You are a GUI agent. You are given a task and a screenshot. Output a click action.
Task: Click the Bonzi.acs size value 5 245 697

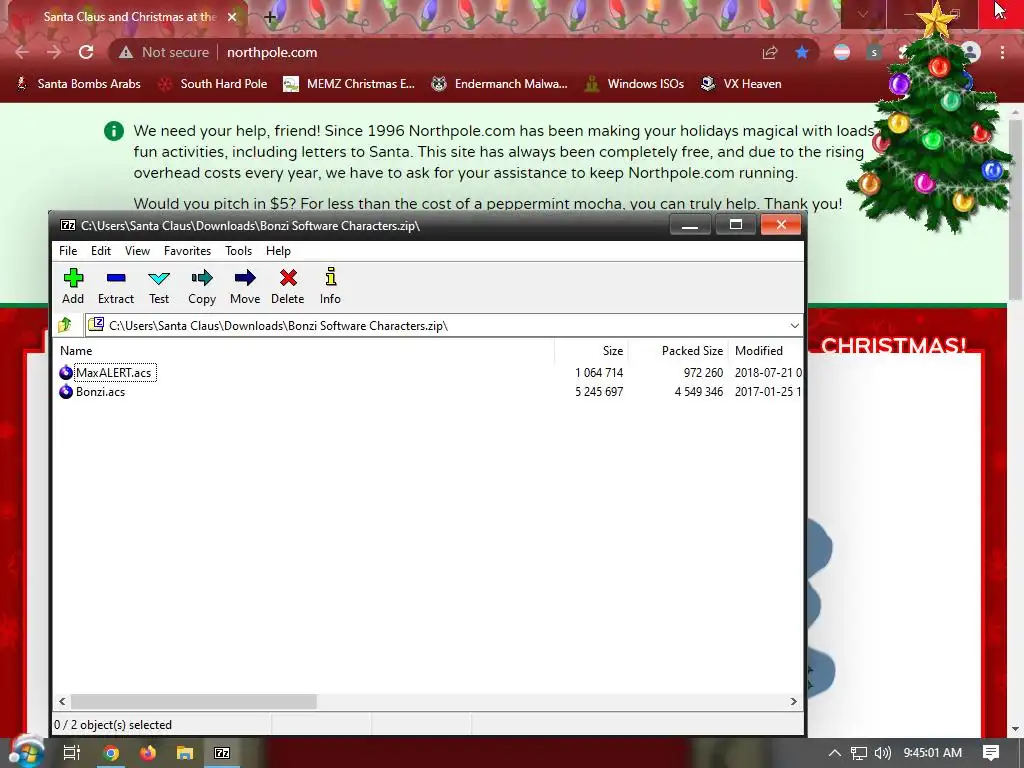tap(599, 392)
